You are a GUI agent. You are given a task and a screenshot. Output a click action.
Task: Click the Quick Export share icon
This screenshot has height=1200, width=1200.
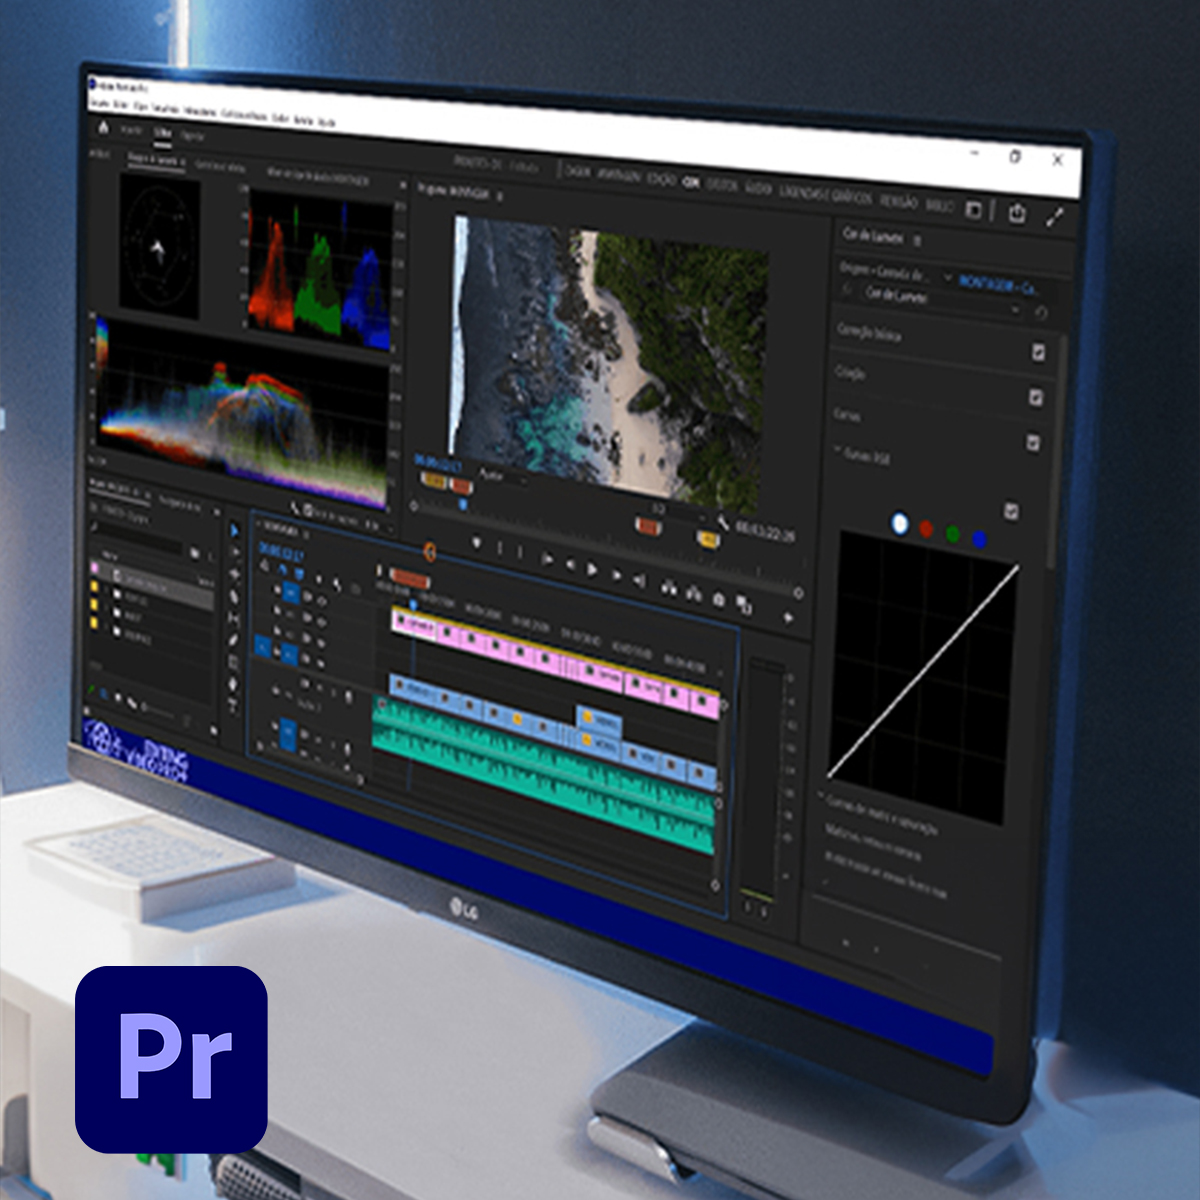coord(1017,212)
